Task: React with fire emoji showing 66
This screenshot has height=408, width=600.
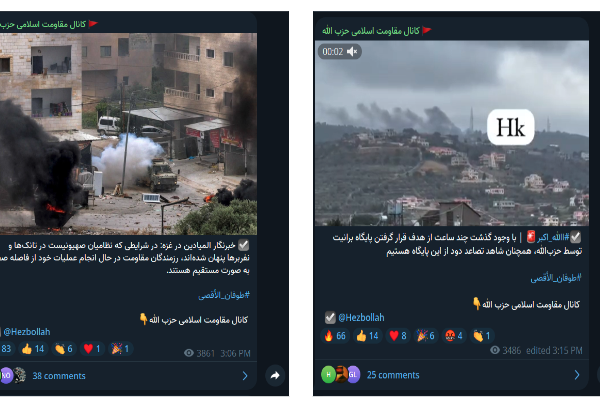Action: click(x=335, y=336)
